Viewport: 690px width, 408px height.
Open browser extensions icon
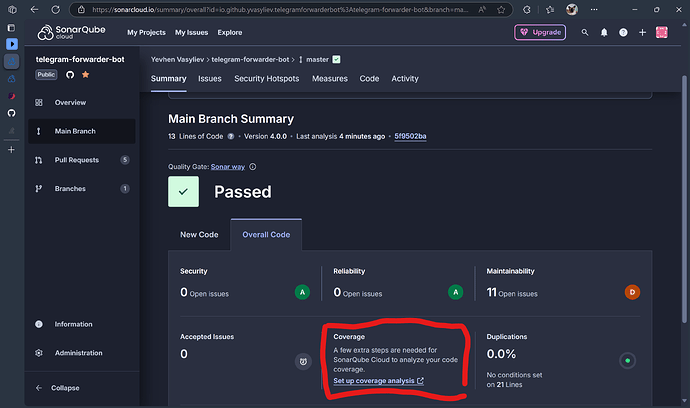526,10
